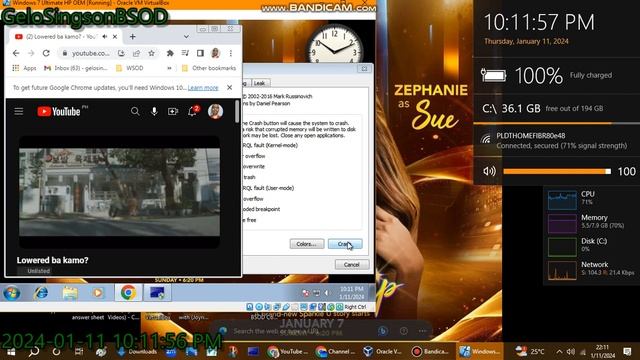Click the Windows 7 taskbar clock
This screenshot has height=360, width=640.
pyautogui.click(x=351, y=293)
